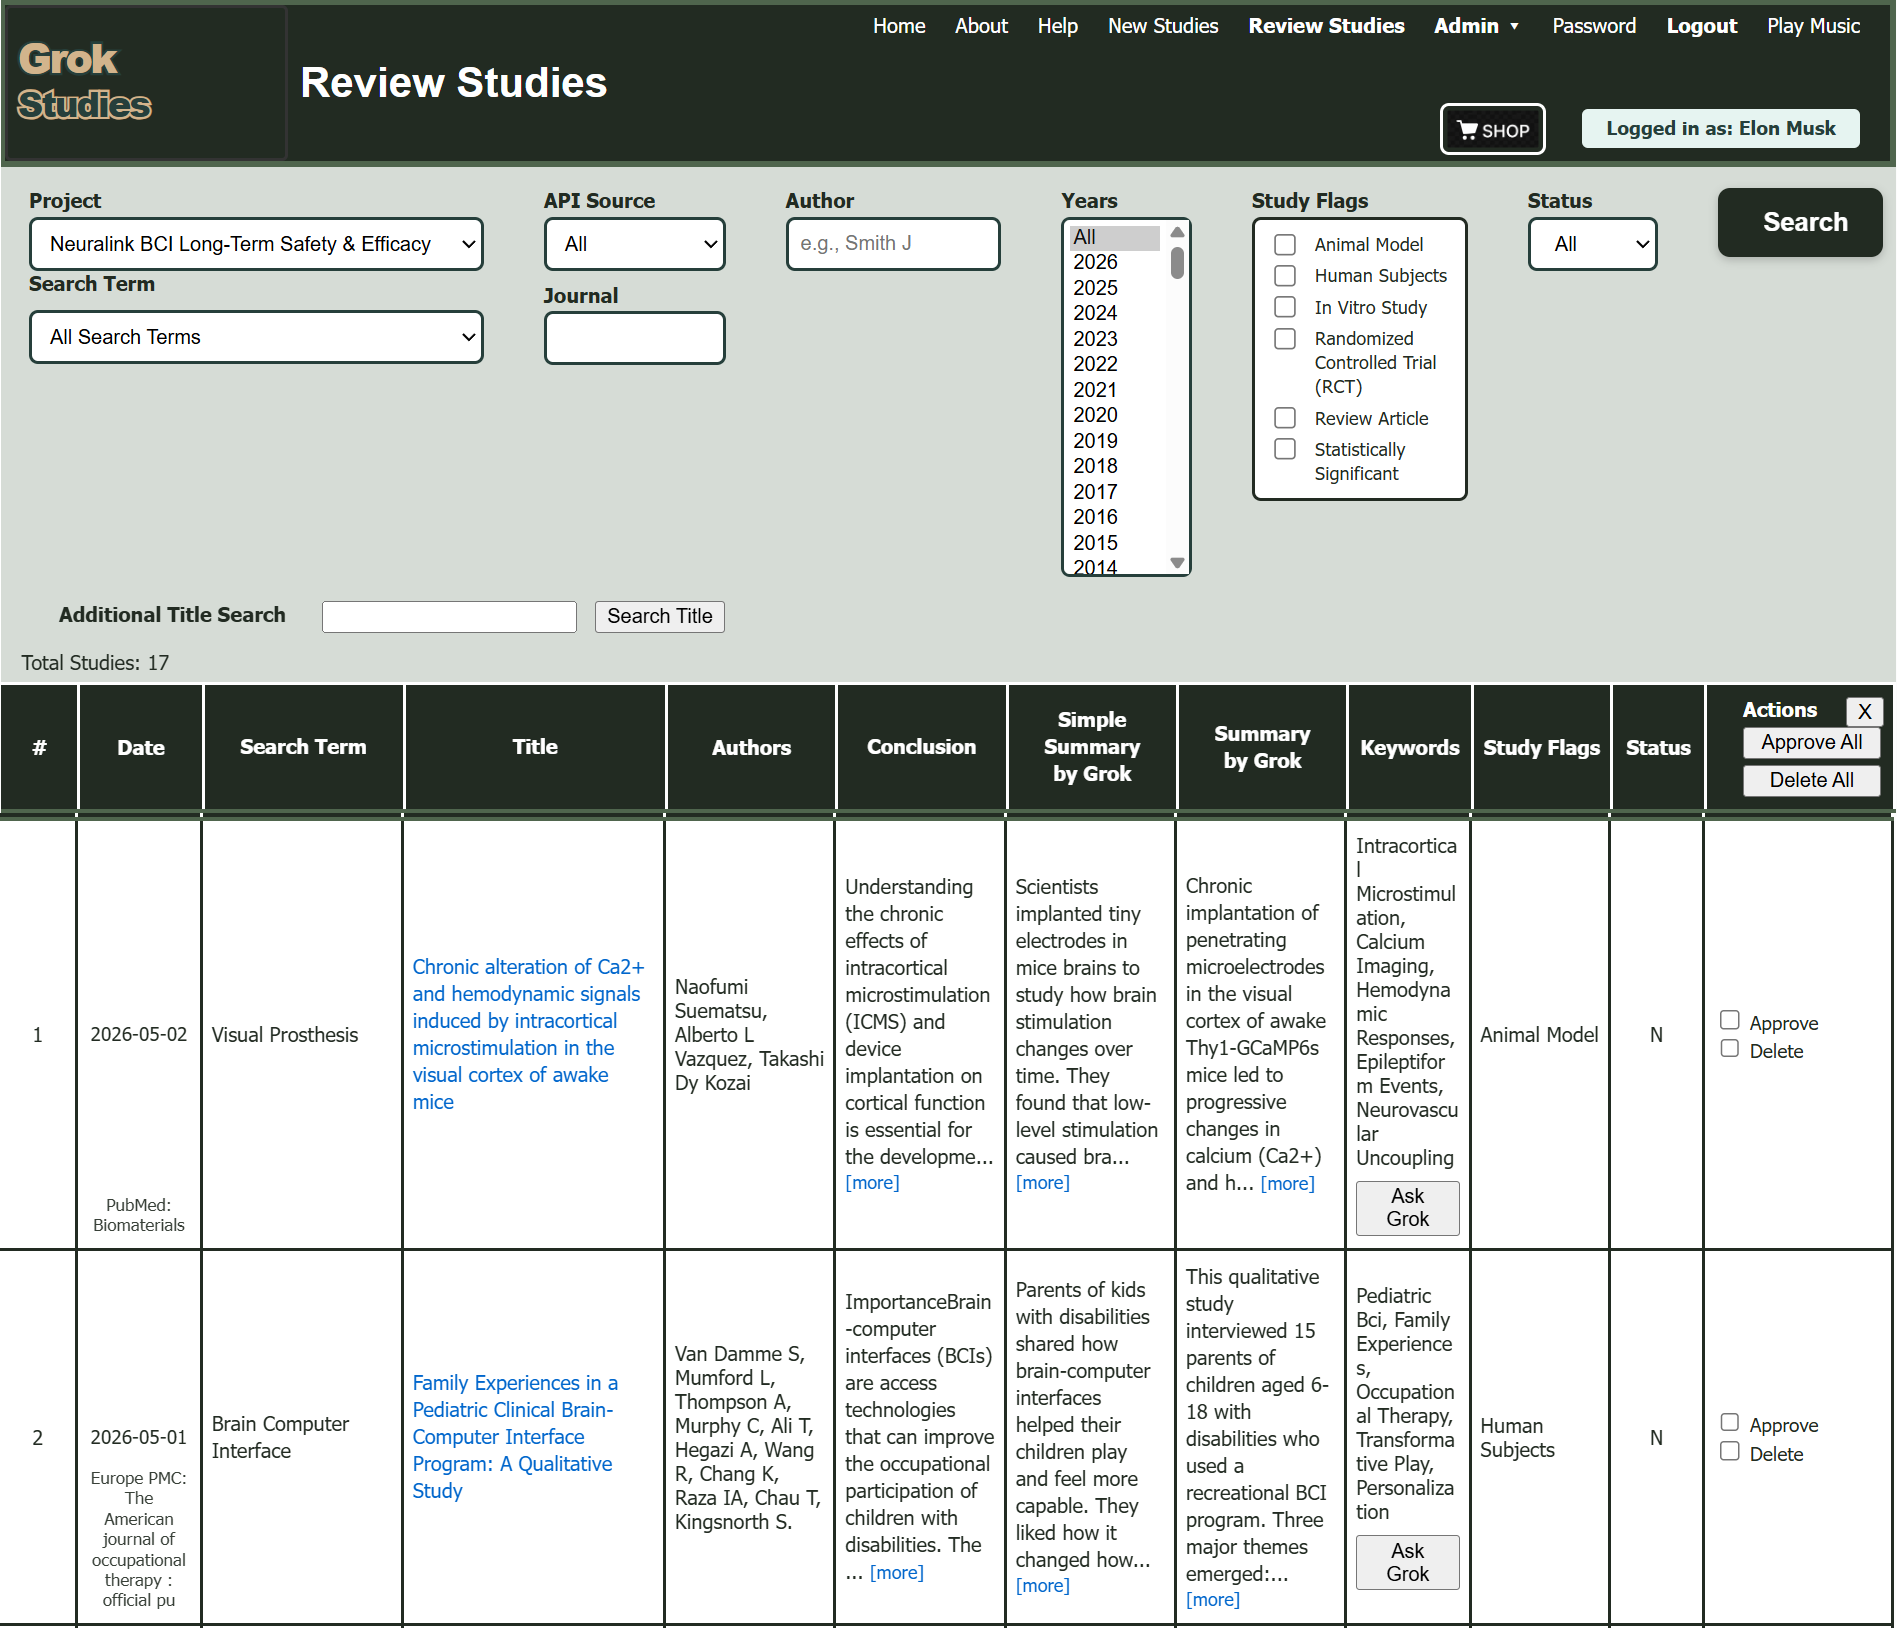
Task: Click the Delete All button
Action: click(1811, 780)
